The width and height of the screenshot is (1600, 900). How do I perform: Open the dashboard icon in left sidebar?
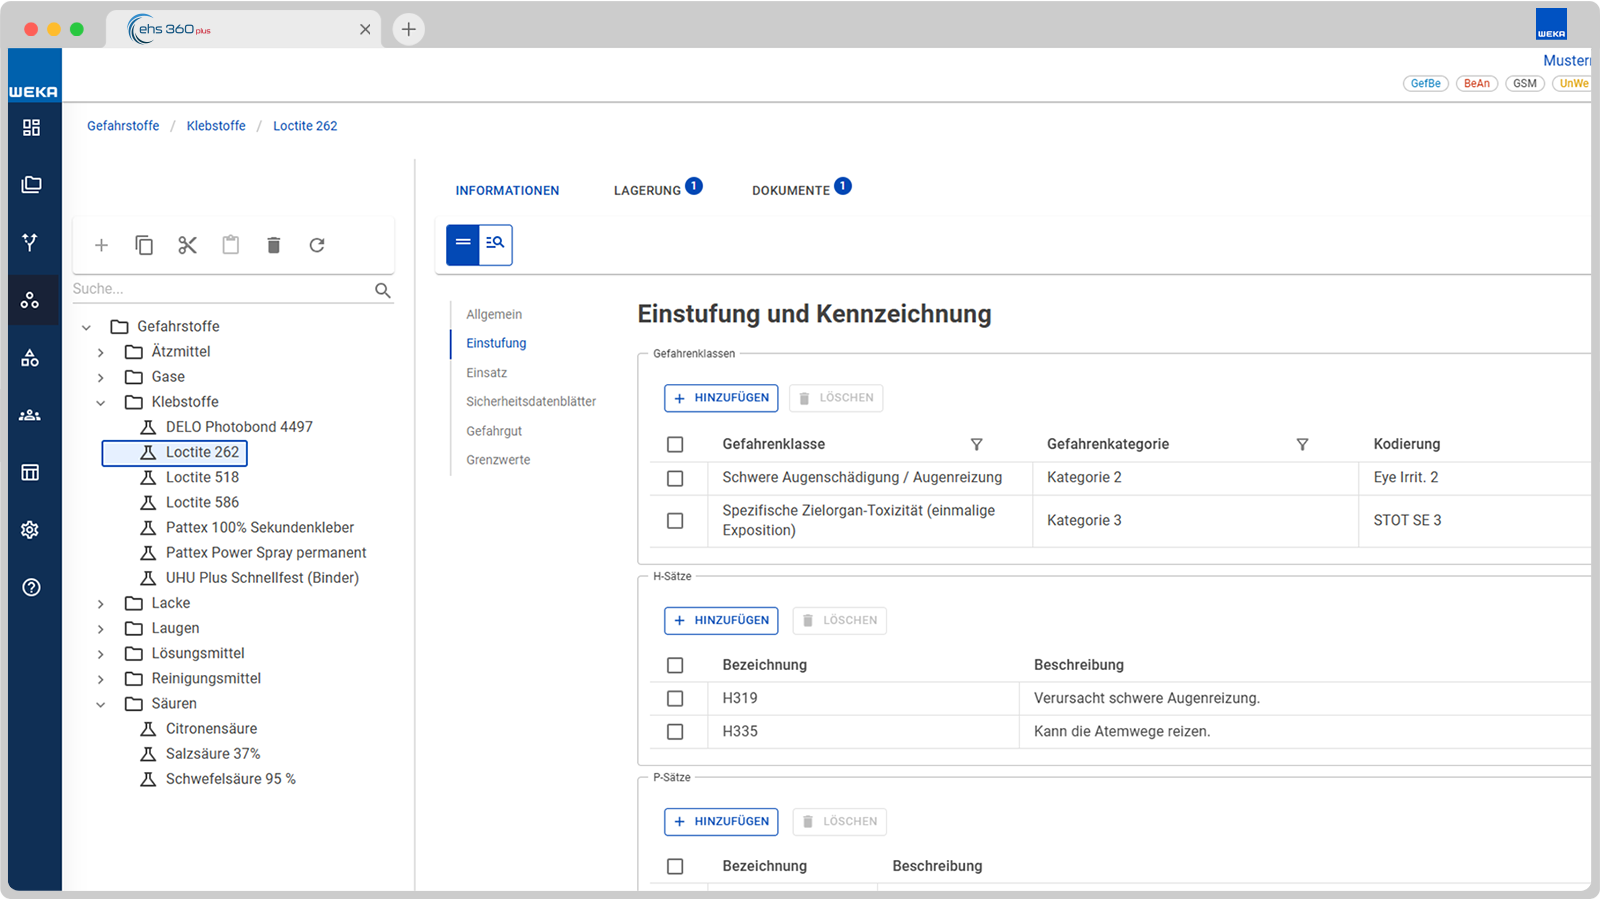(31, 127)
